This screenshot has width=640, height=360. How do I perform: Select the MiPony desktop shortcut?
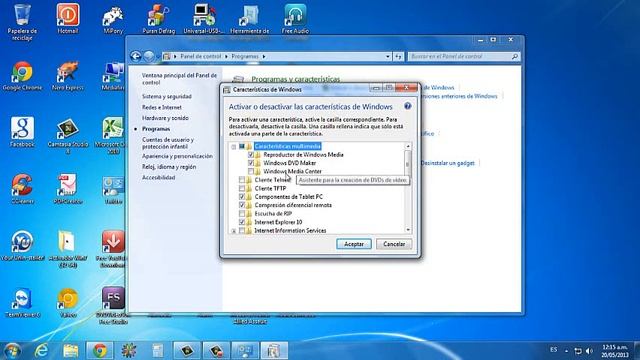[x=113, y=19]
